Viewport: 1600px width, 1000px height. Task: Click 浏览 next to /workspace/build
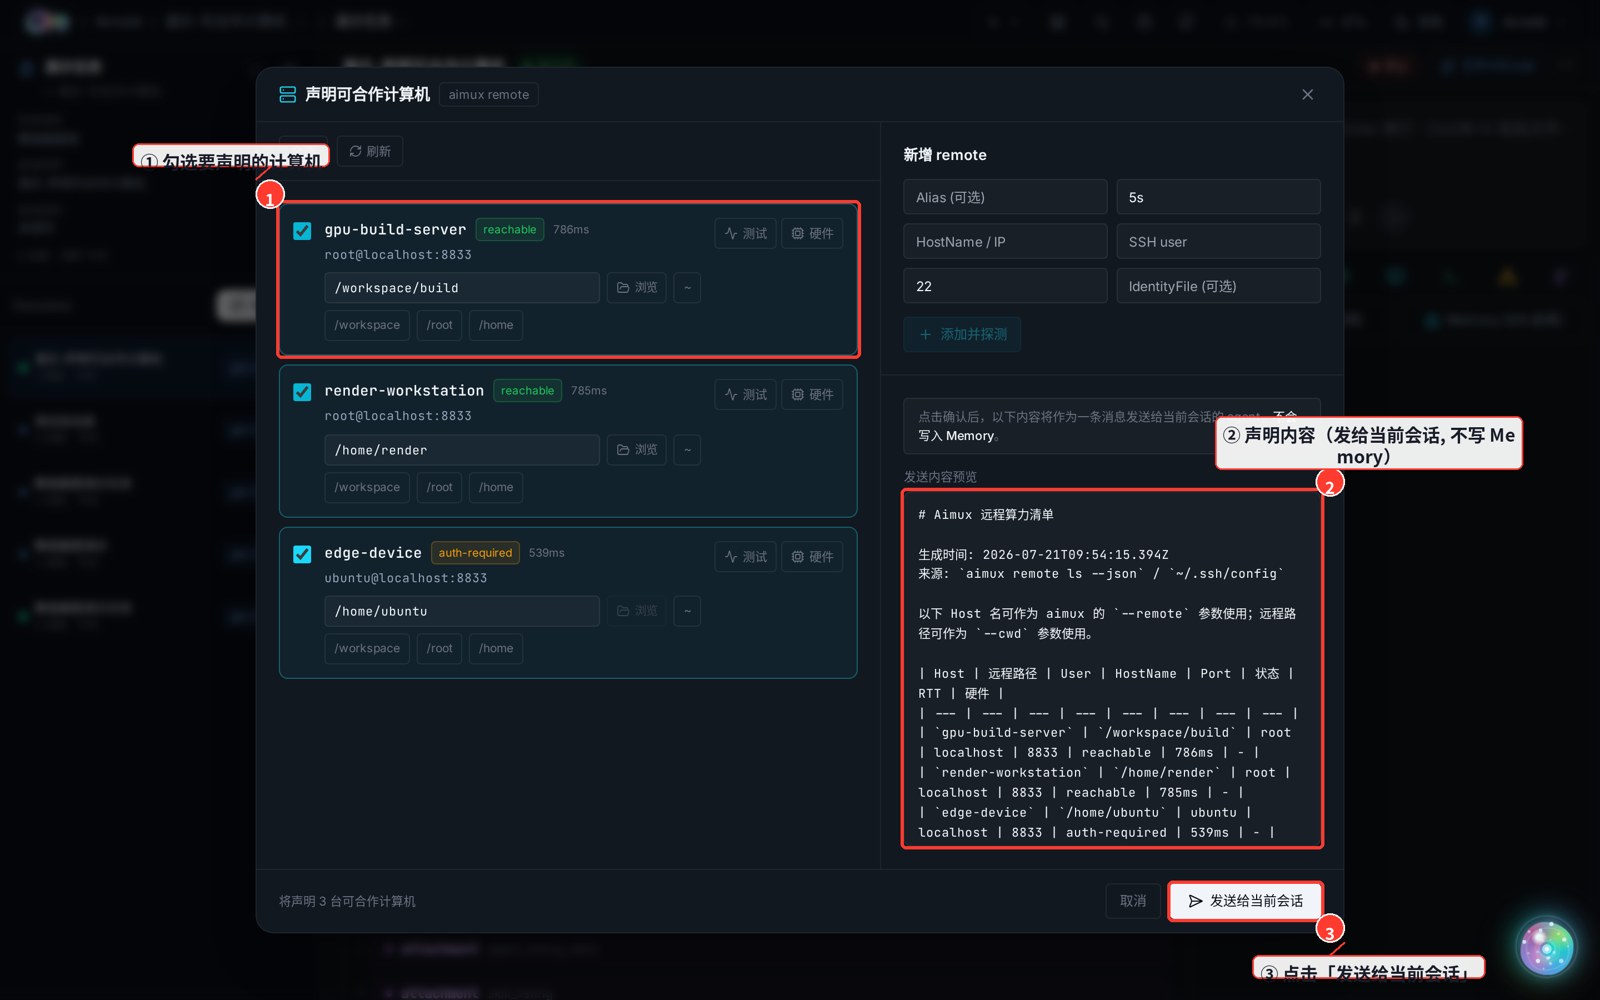[x=637, y=288]
